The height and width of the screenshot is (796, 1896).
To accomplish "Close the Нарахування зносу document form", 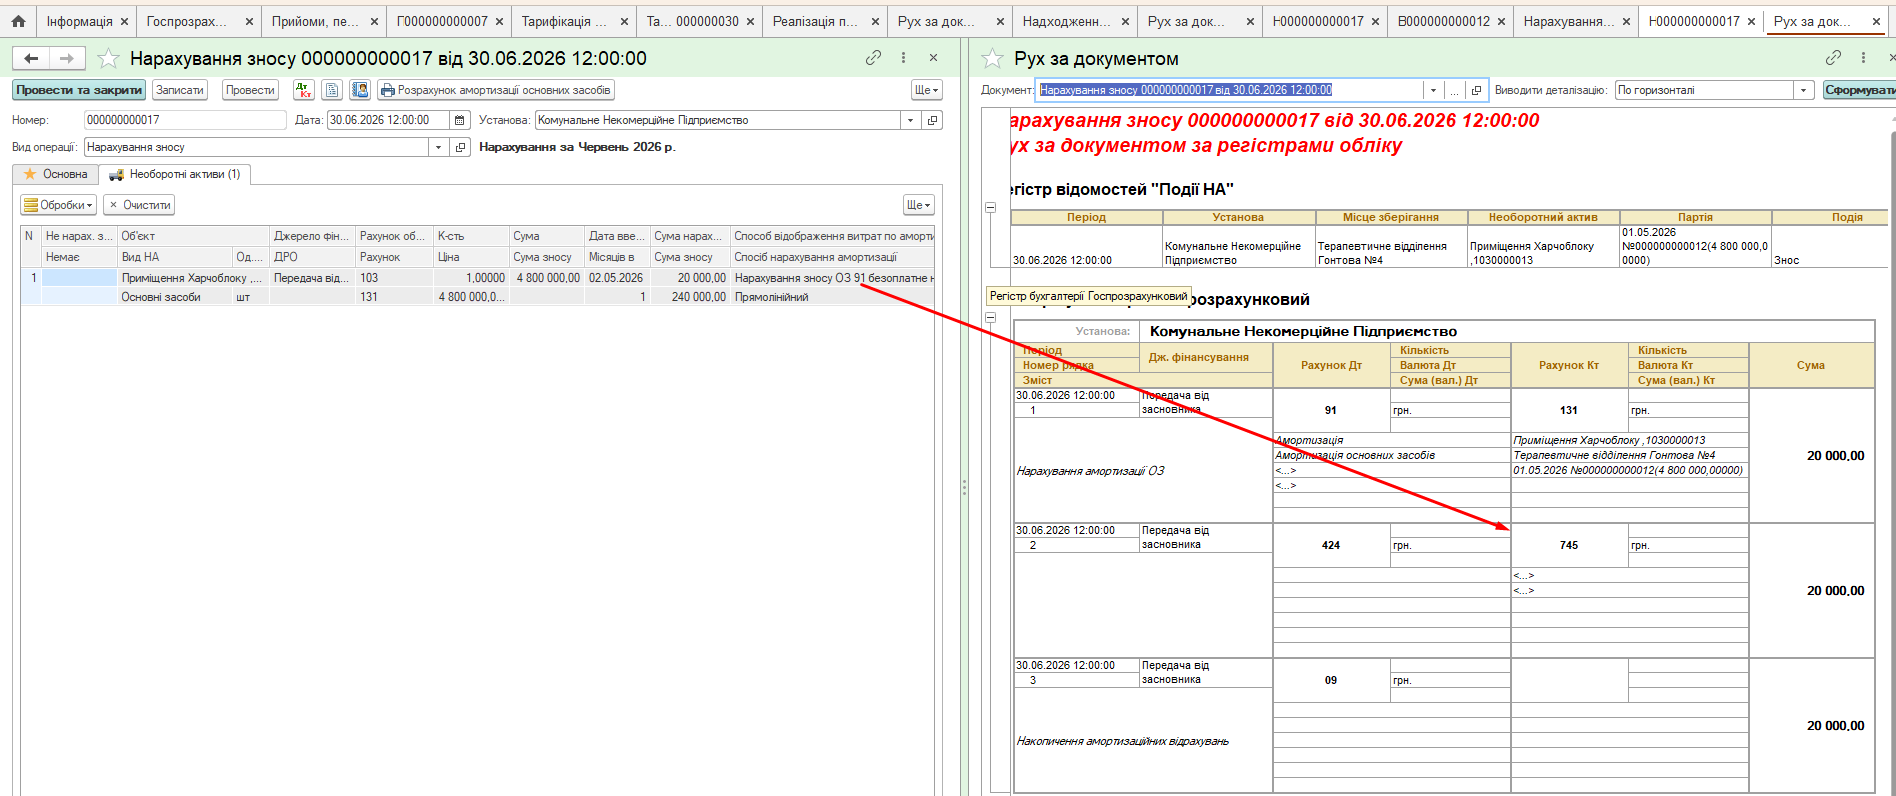I will coord(933,58).
